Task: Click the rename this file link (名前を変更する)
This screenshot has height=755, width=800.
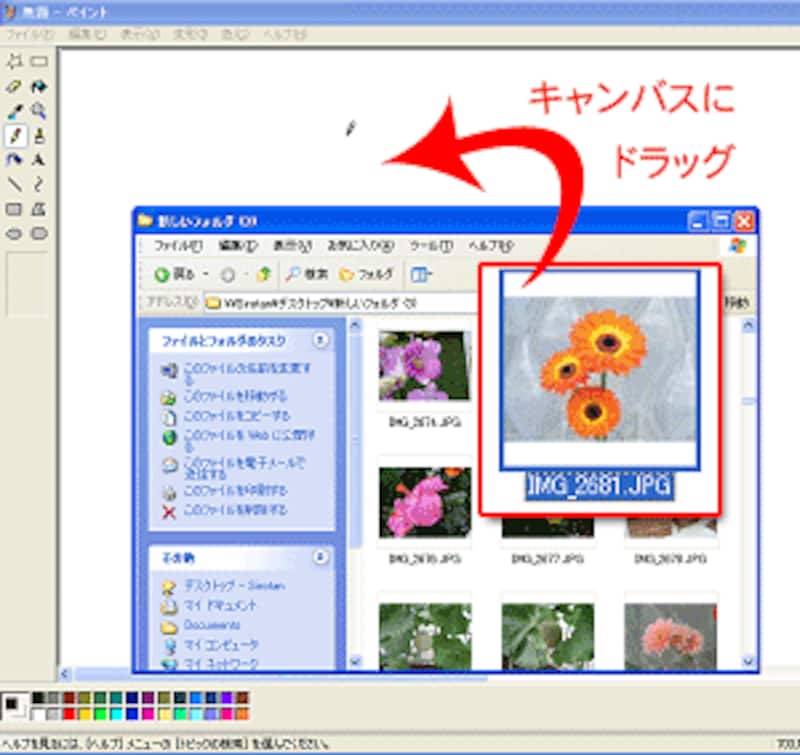Action: (247, 373)
